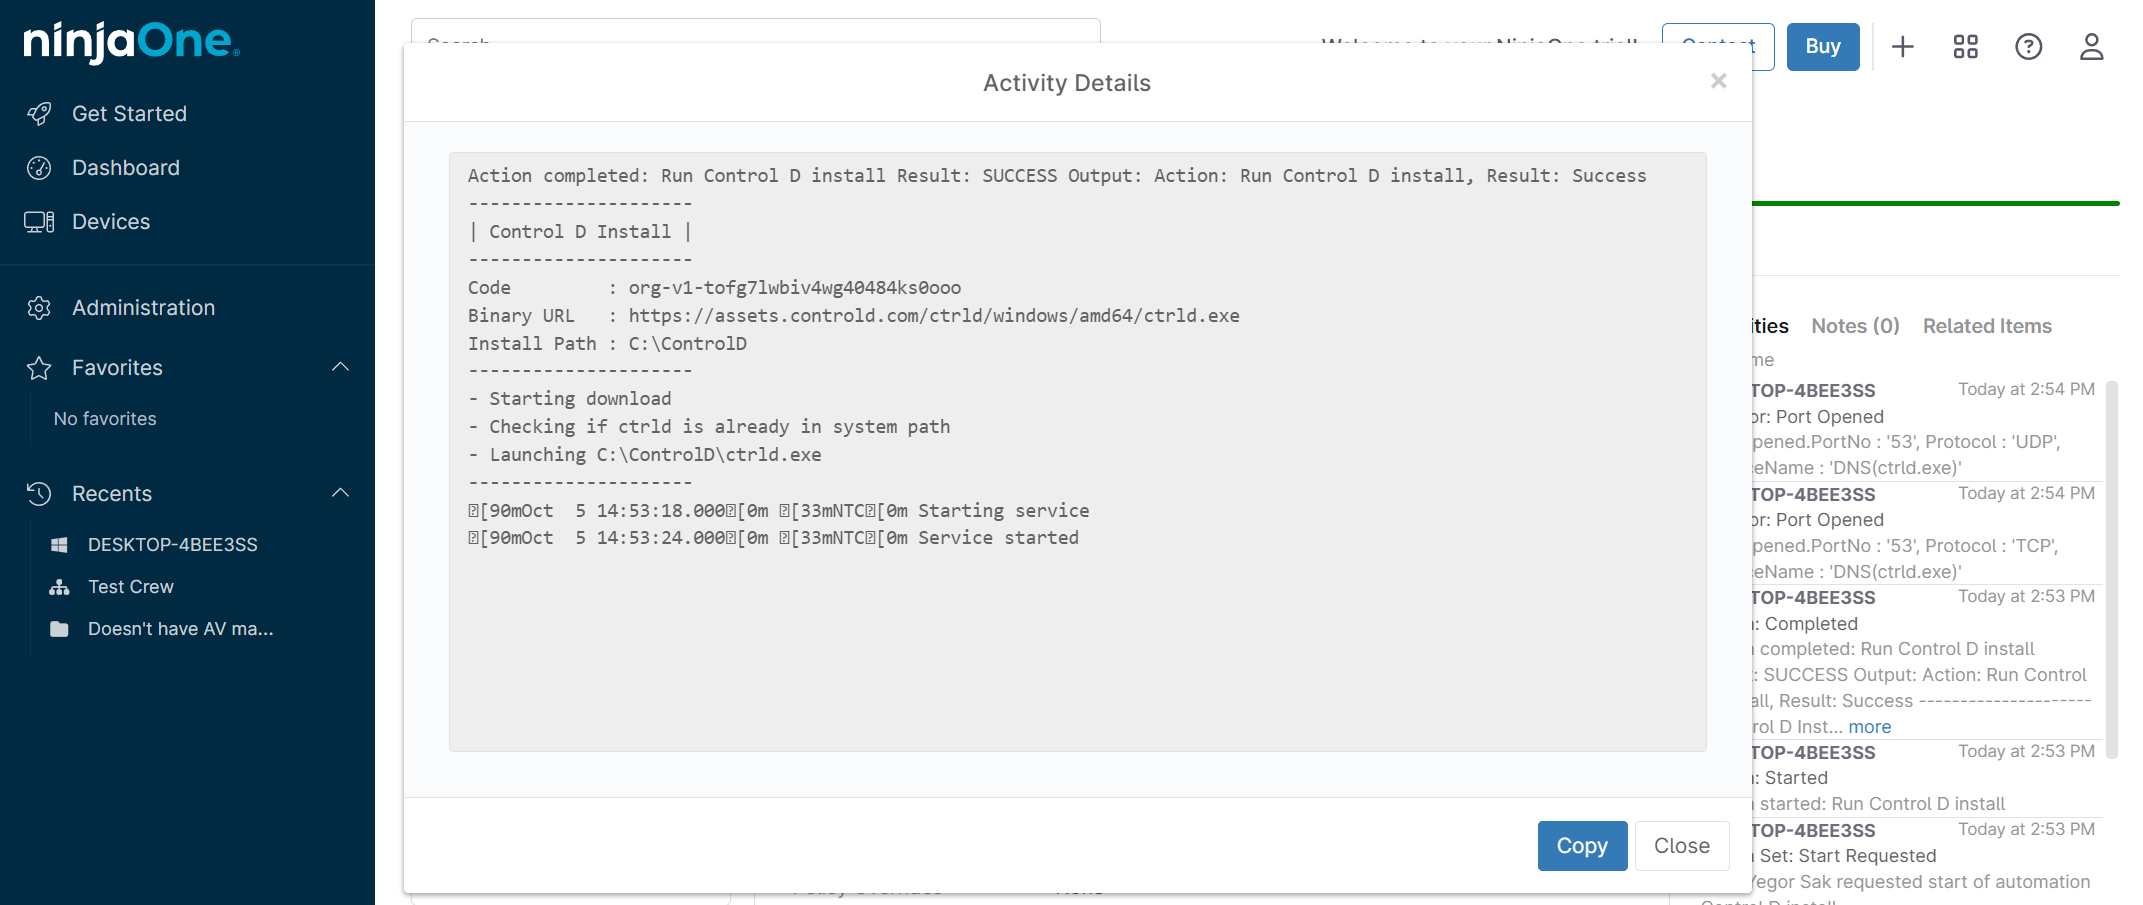Image resolution: width=2143 pixels, height=905 pixels.
Task: Go to Get Started in sidebar
Action: click(129, 114)
